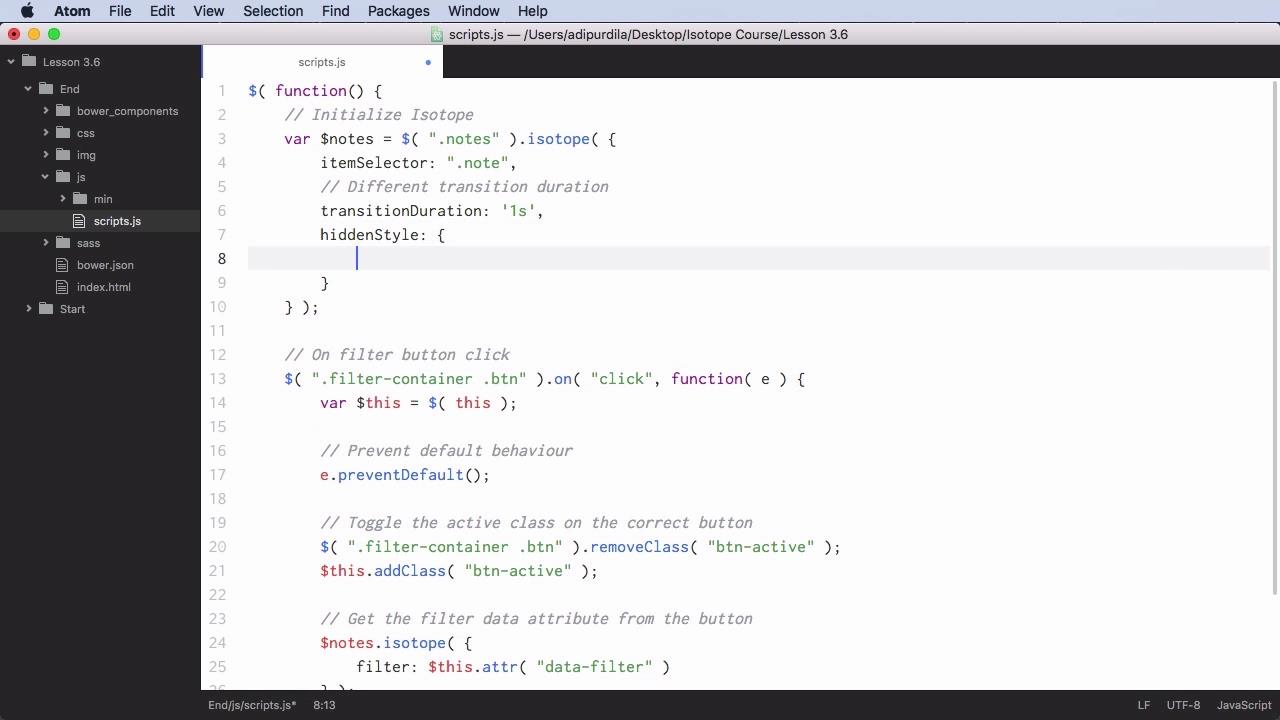Click 'removeClass' on line 20
This screenshot has width=1280, height=720.
tap(639, 547)
